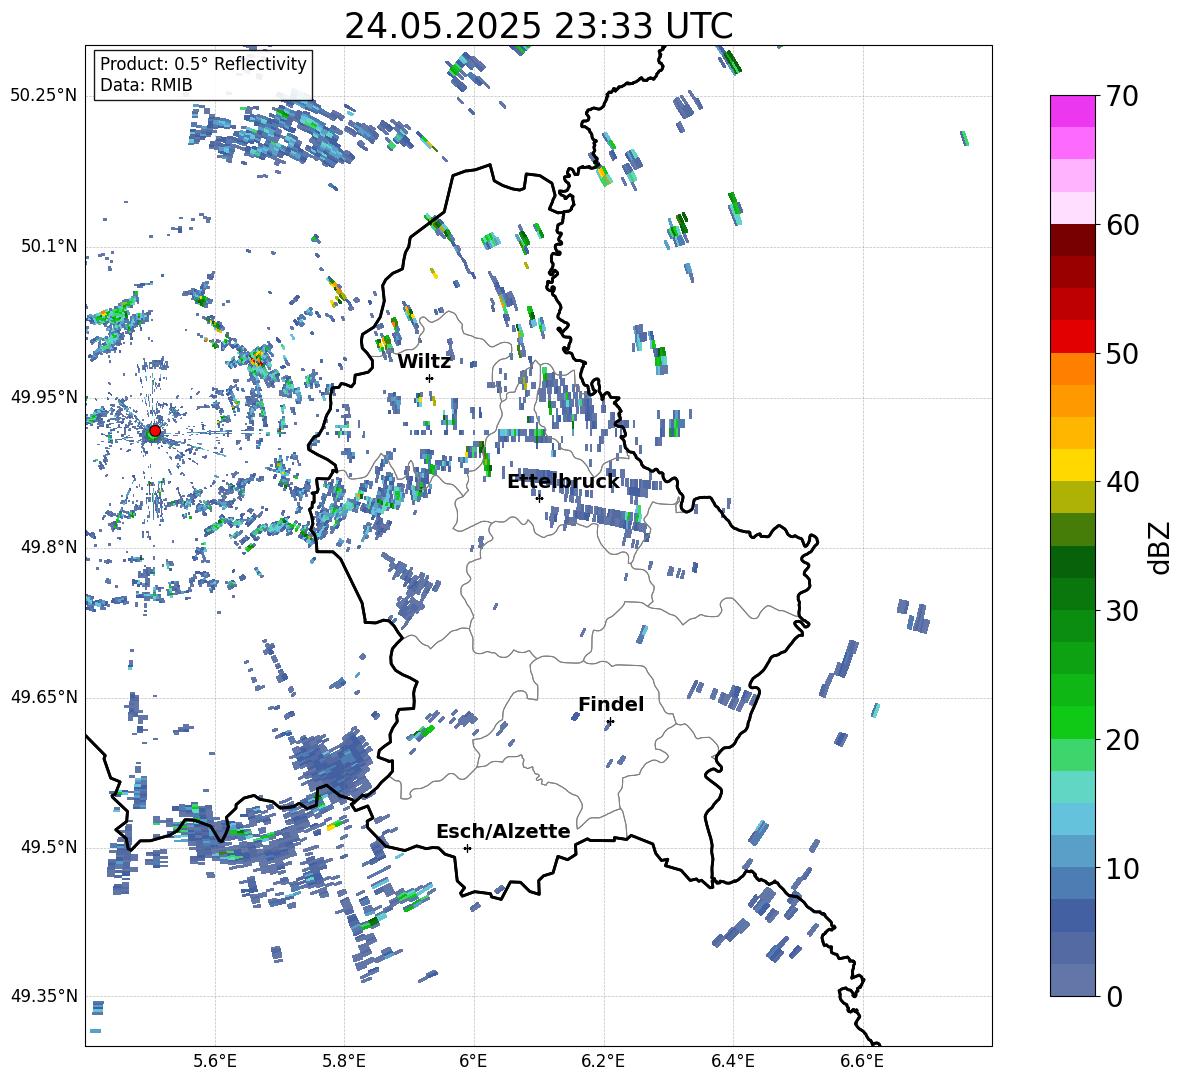Click the 49.65°N latitude label
1184x1081 pixels.
click(44, 697)
